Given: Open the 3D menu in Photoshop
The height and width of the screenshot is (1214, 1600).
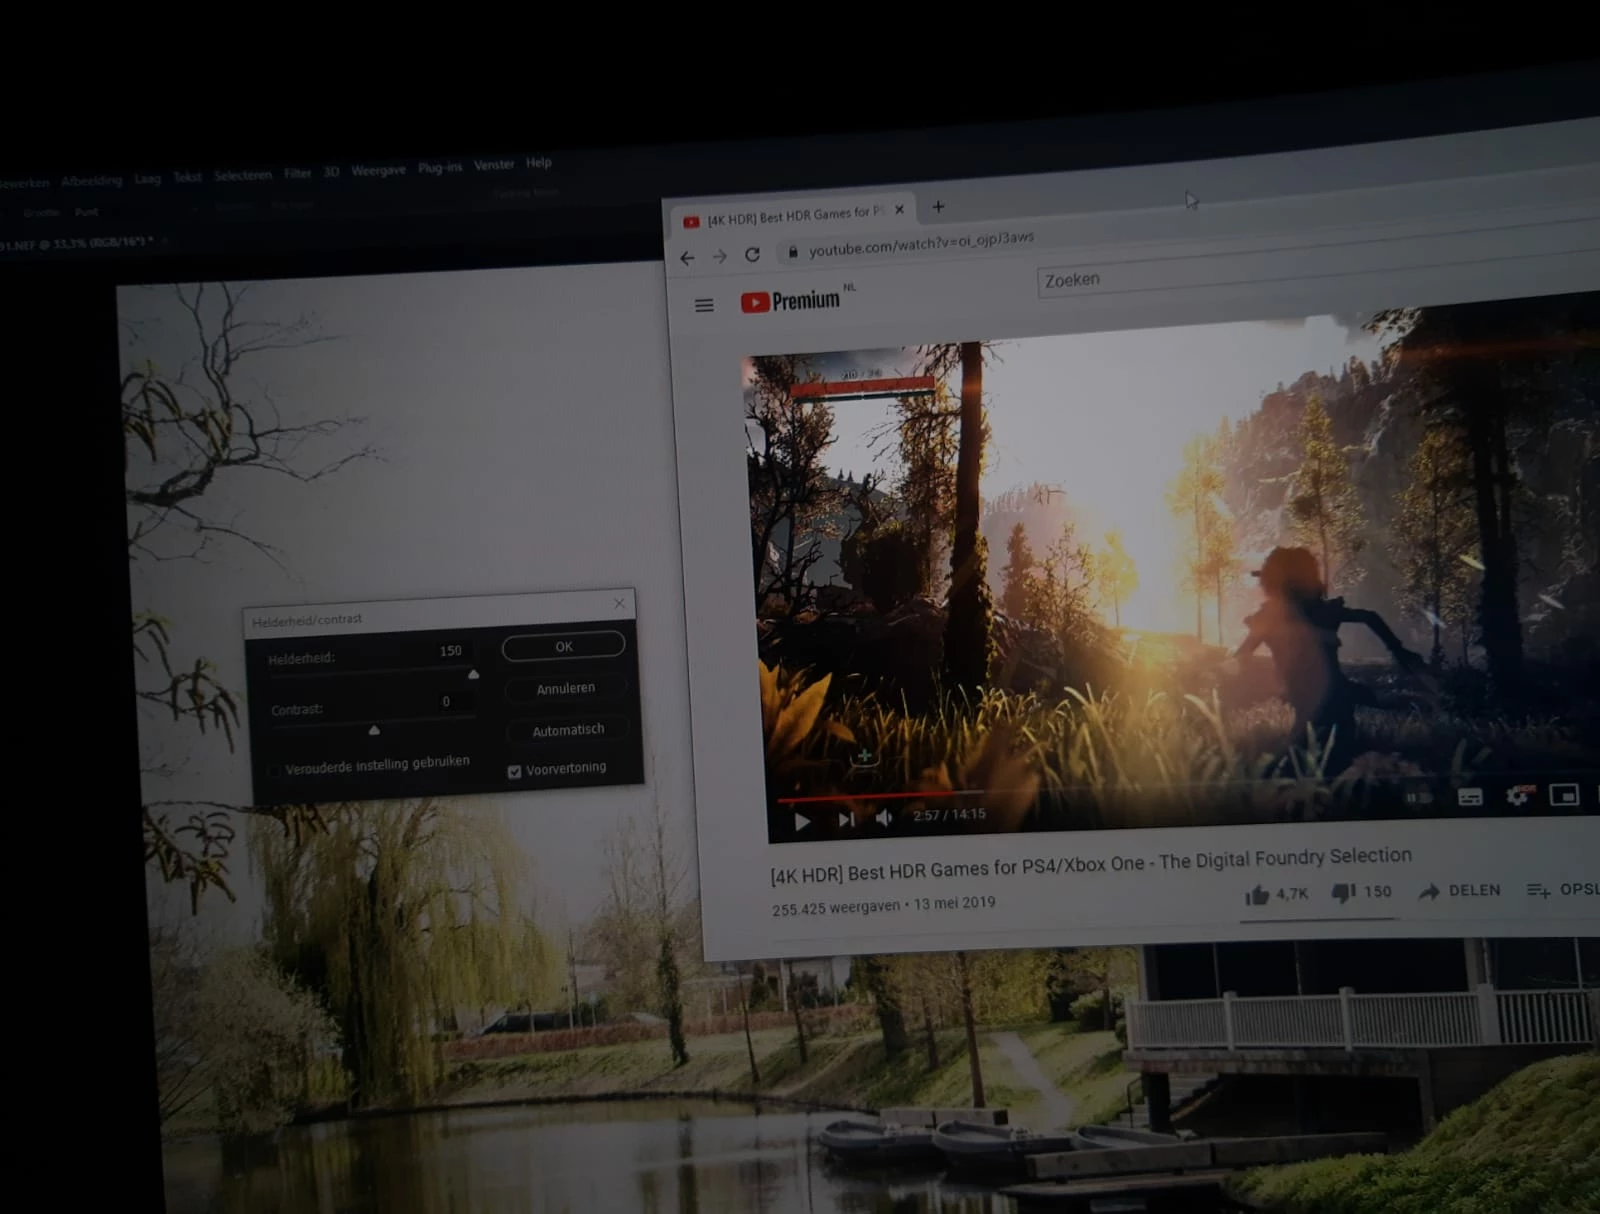Looking at the screenshot, I should (x=331, y=172).
